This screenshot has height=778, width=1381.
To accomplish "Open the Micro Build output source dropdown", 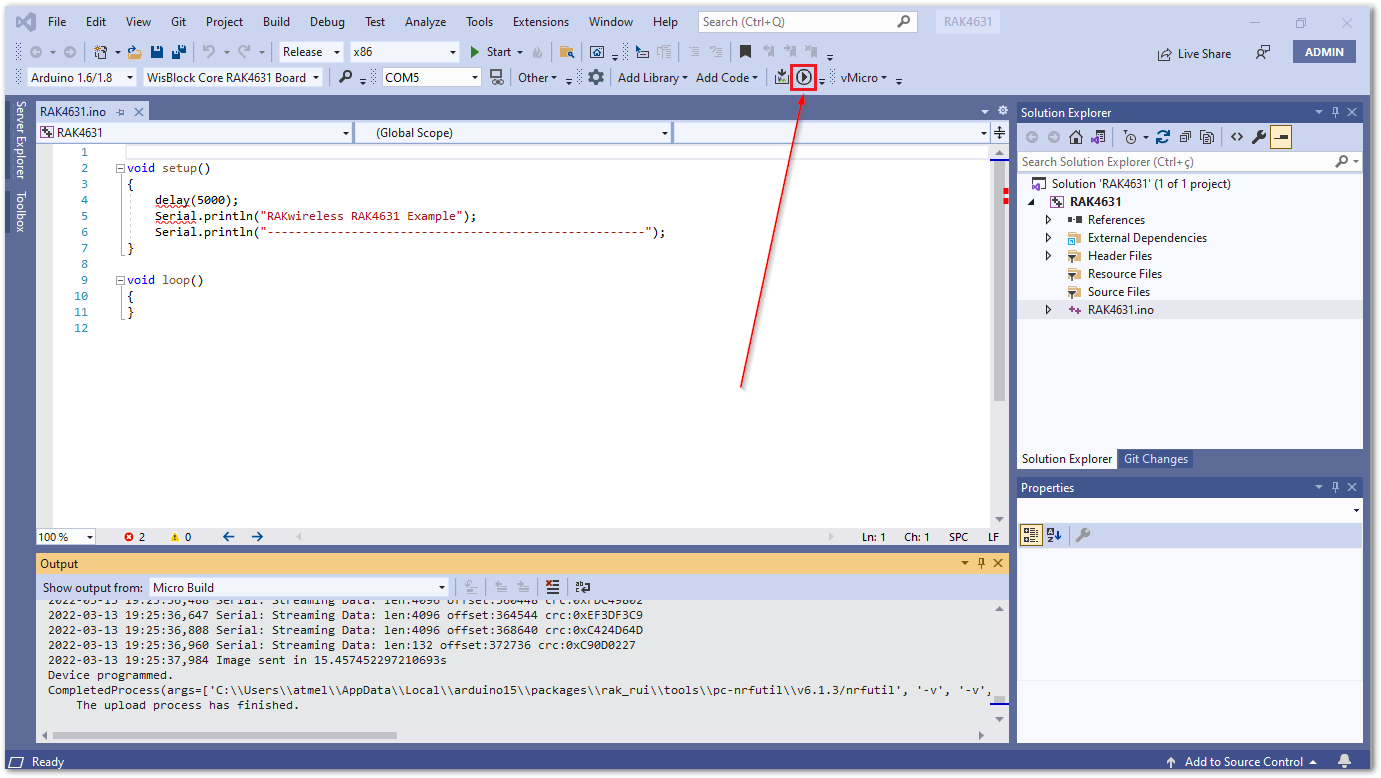I will pos(299,587).
